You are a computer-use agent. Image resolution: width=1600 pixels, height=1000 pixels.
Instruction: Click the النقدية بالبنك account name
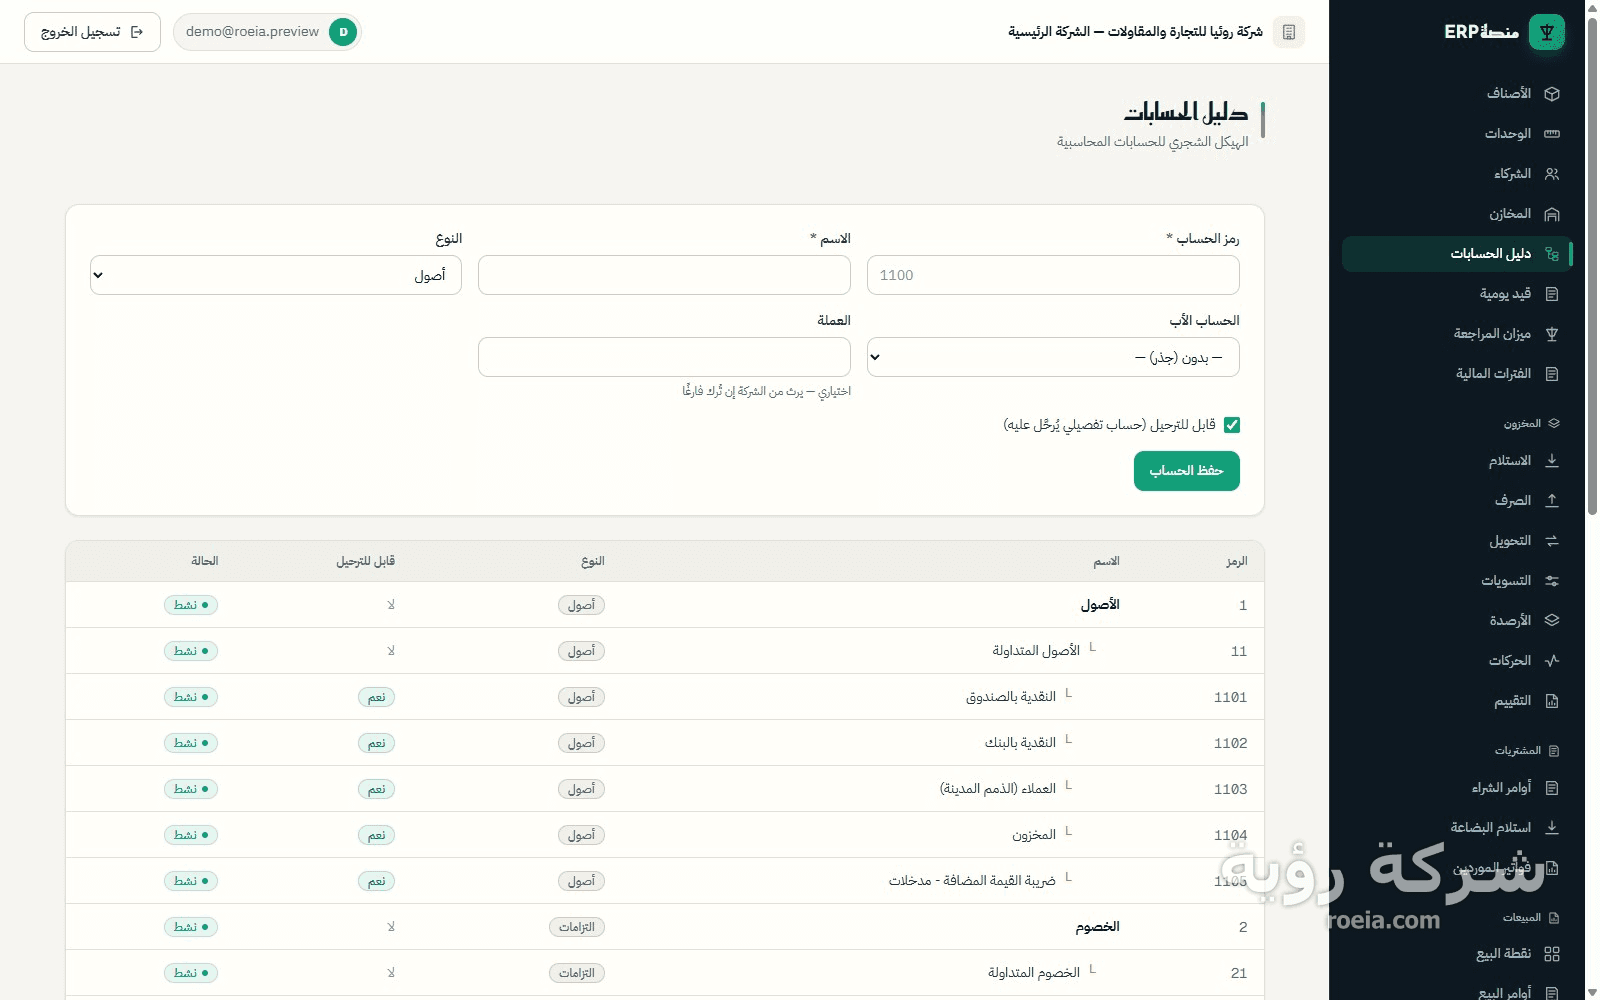click(x=1020, y=743)
